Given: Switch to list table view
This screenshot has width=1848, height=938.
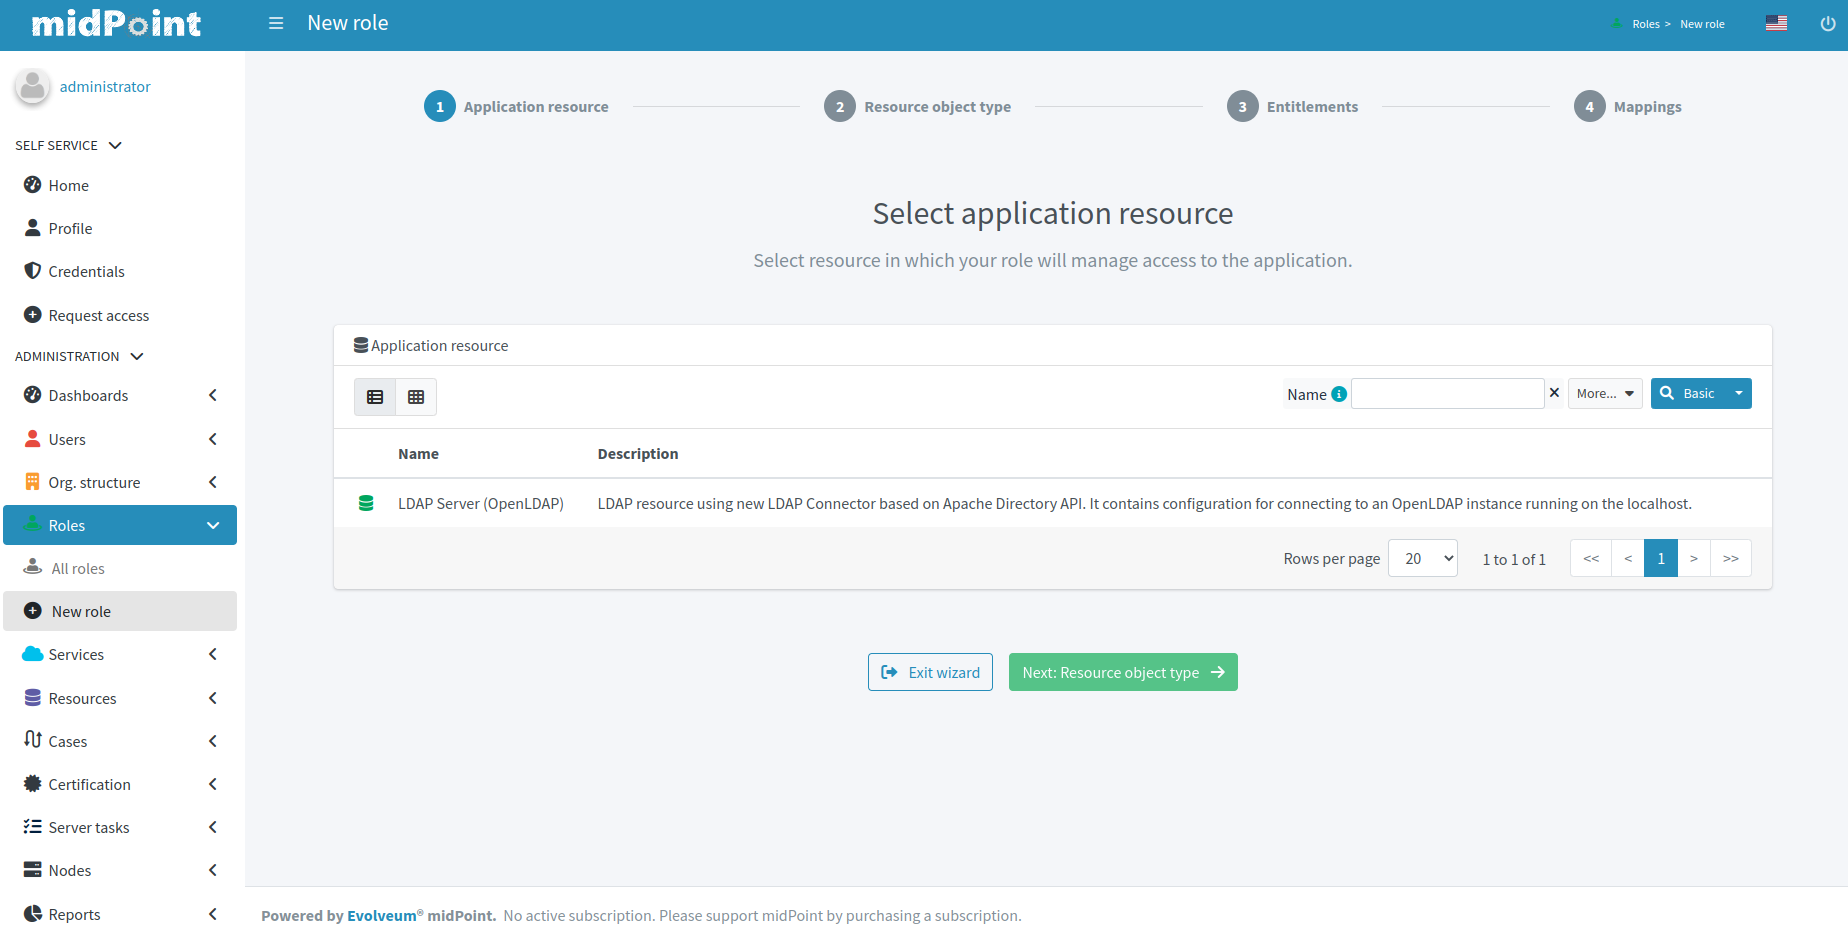Looking at the screenshot, I should [375, 397].
